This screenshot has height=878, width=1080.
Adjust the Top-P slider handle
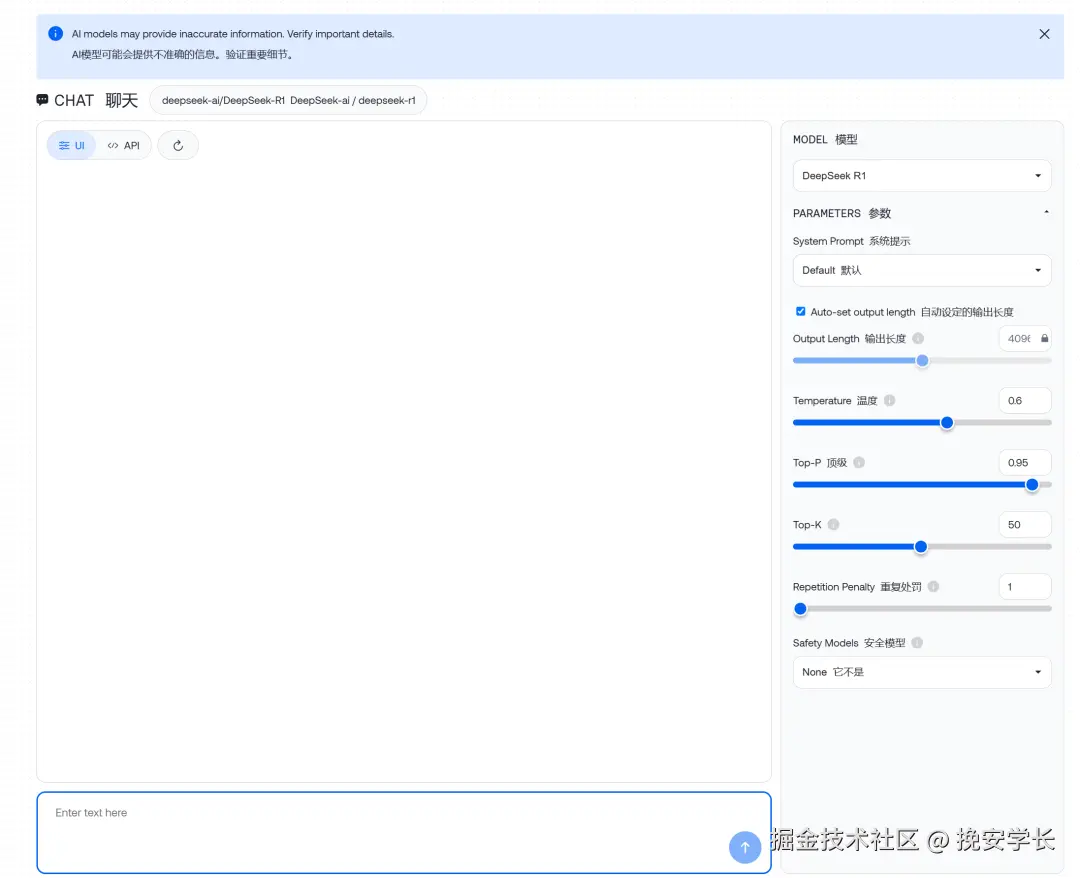click(x=1032, y=484)
